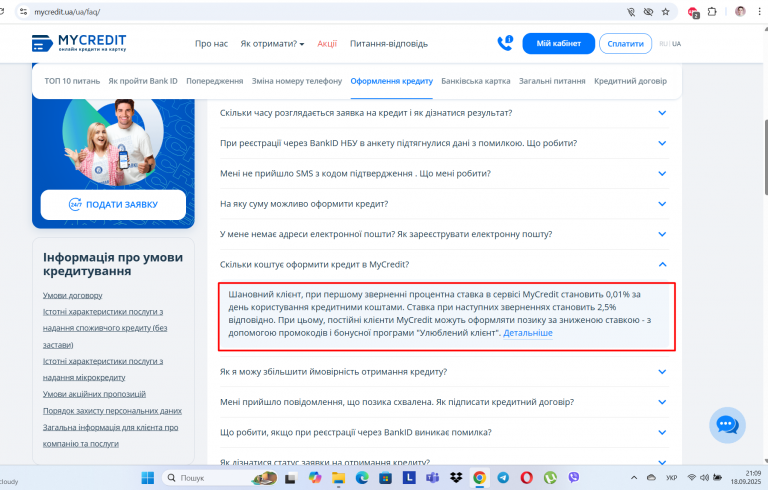Expand 'збільшити ймовірність отримання кредиту' question
Viewport: 768px width, 490px height.
(x=444, y=372)
